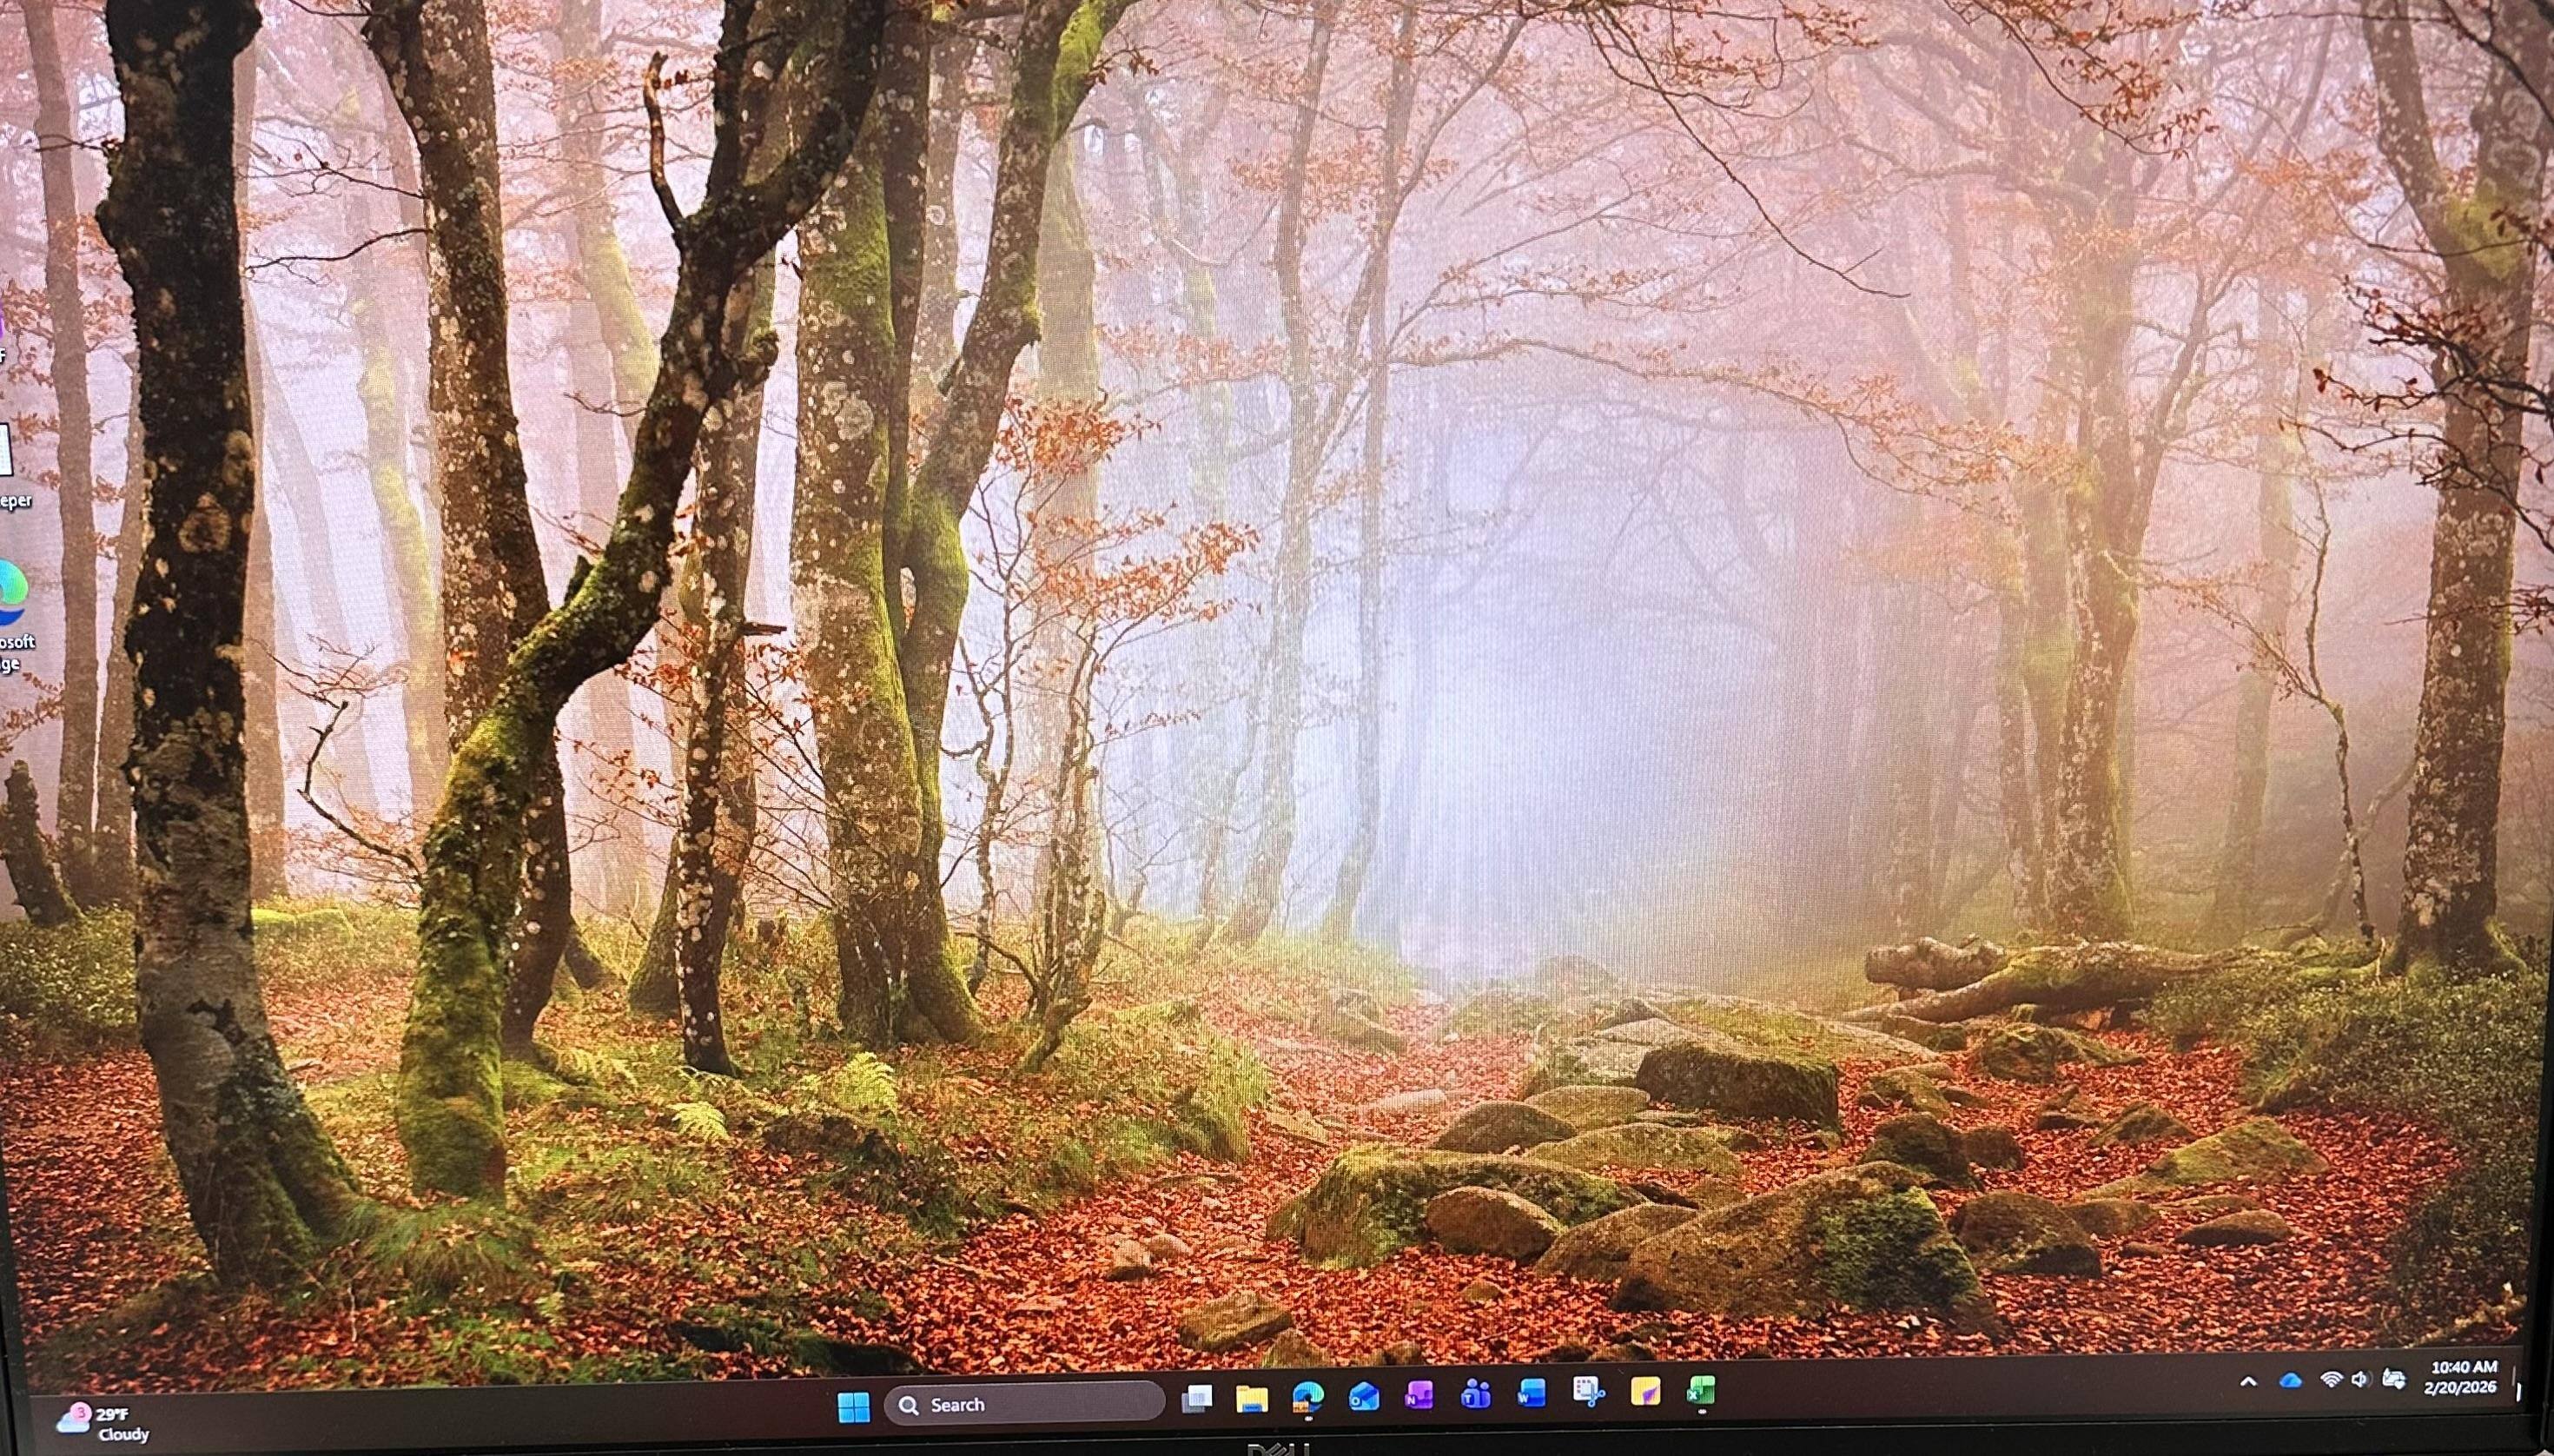Open the clock showing 10:40 AM

pos(2464,1377)
